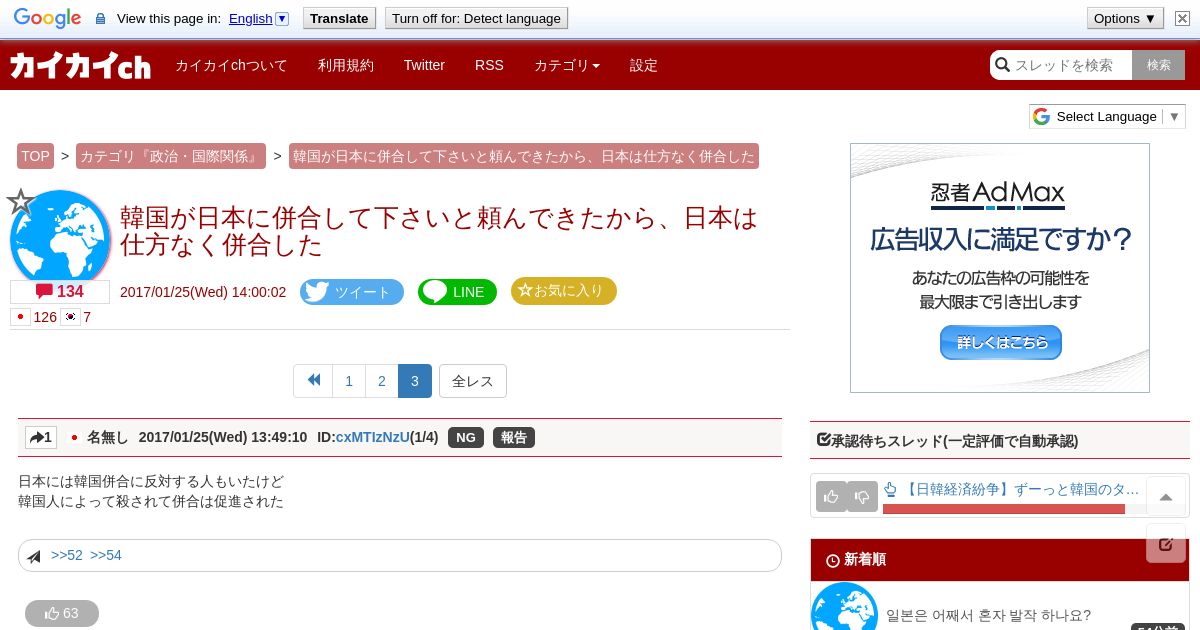Open 設定 page
The width and height of the screenshot is (1200, 630).
(x=644, y=65)
